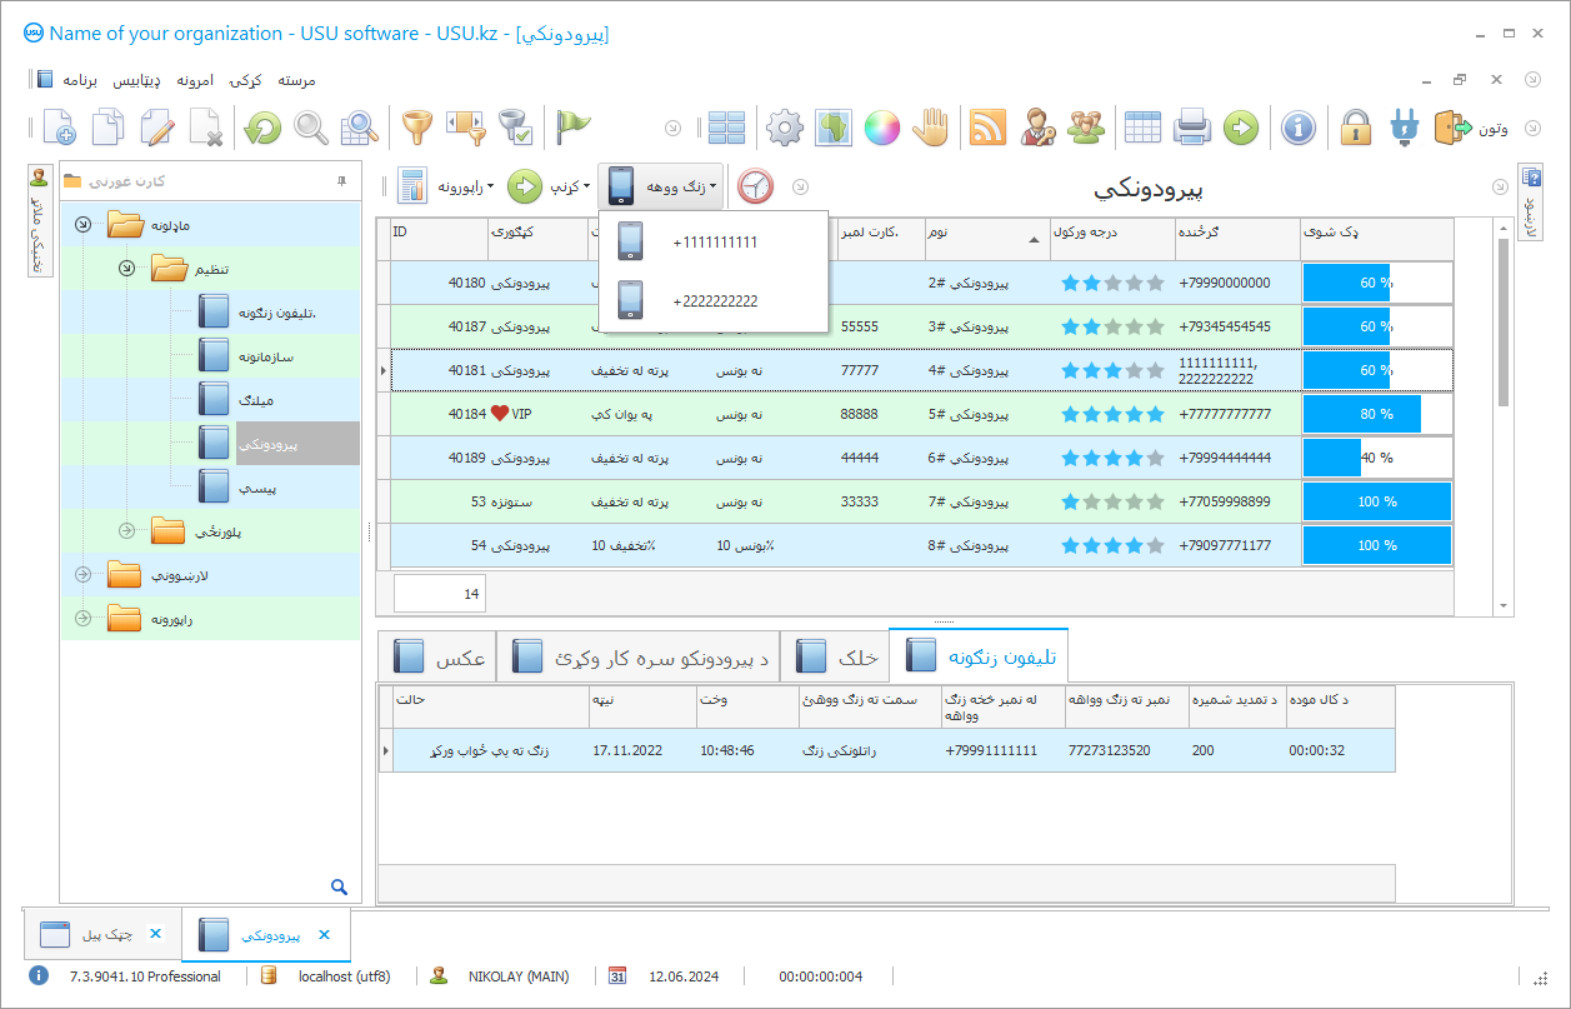Click the magnifying glass search icon
Viewport: 1571px width, 1009px height.
point(311,128)
